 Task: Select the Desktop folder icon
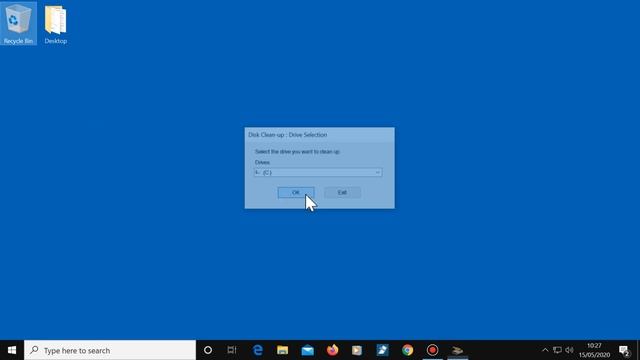(56, 24)
